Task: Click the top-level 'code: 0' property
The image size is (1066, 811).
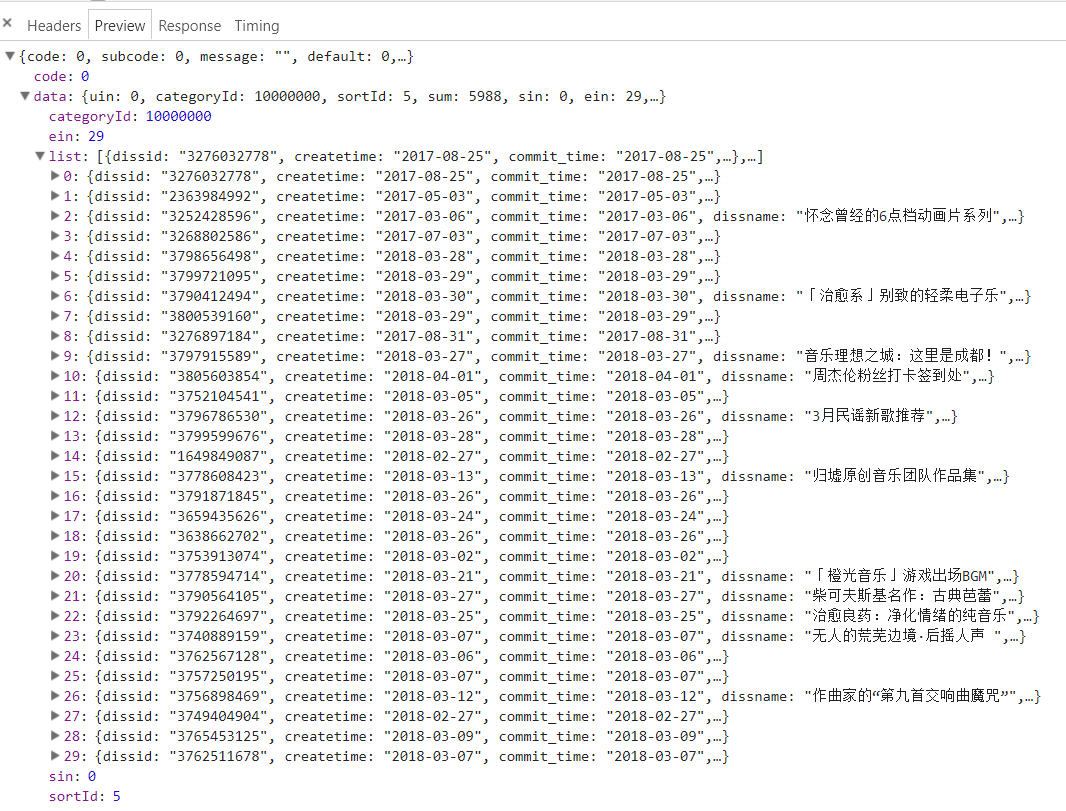Action: [x=61, y=76]
